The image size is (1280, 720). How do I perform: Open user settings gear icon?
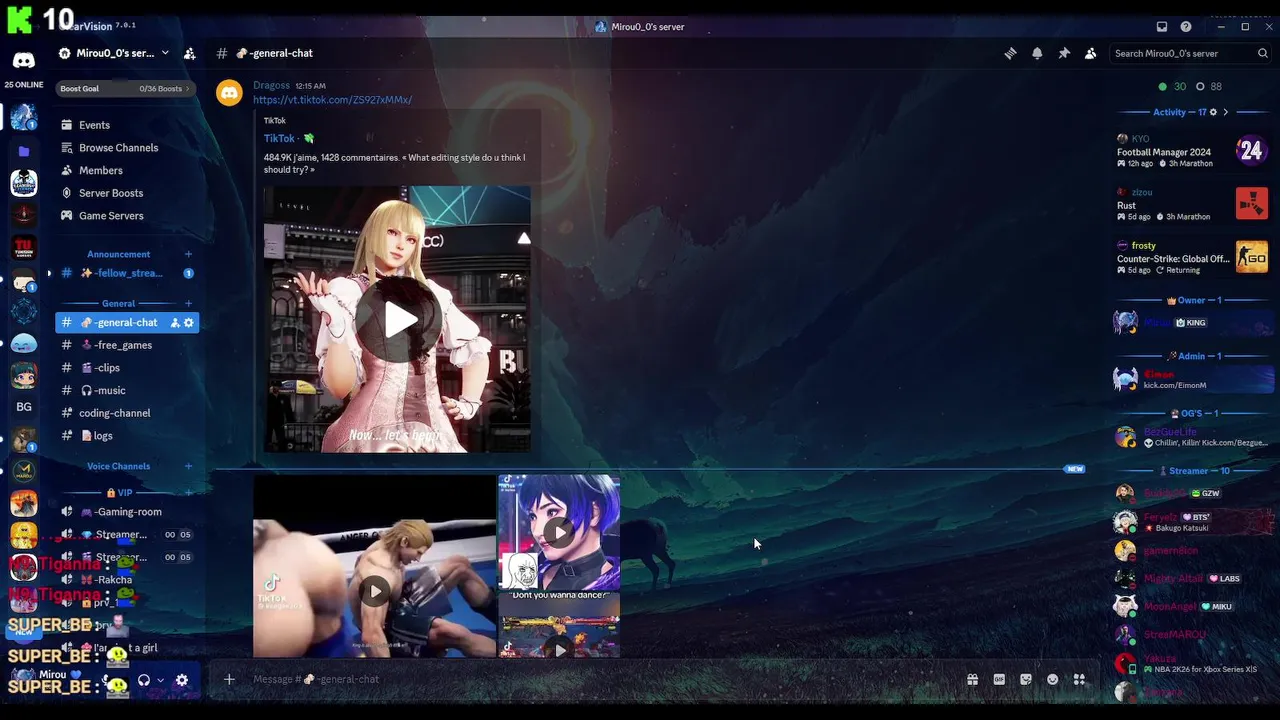(182, 680)
